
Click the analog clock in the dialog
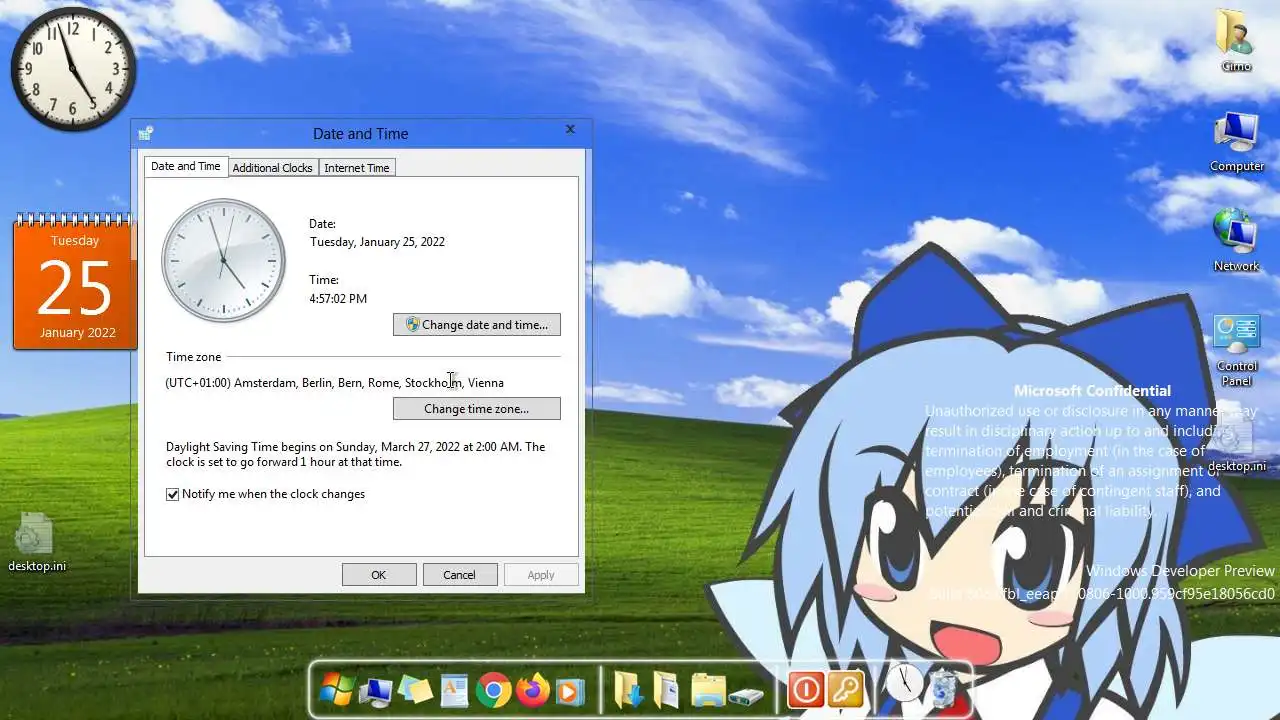(224, 260)
